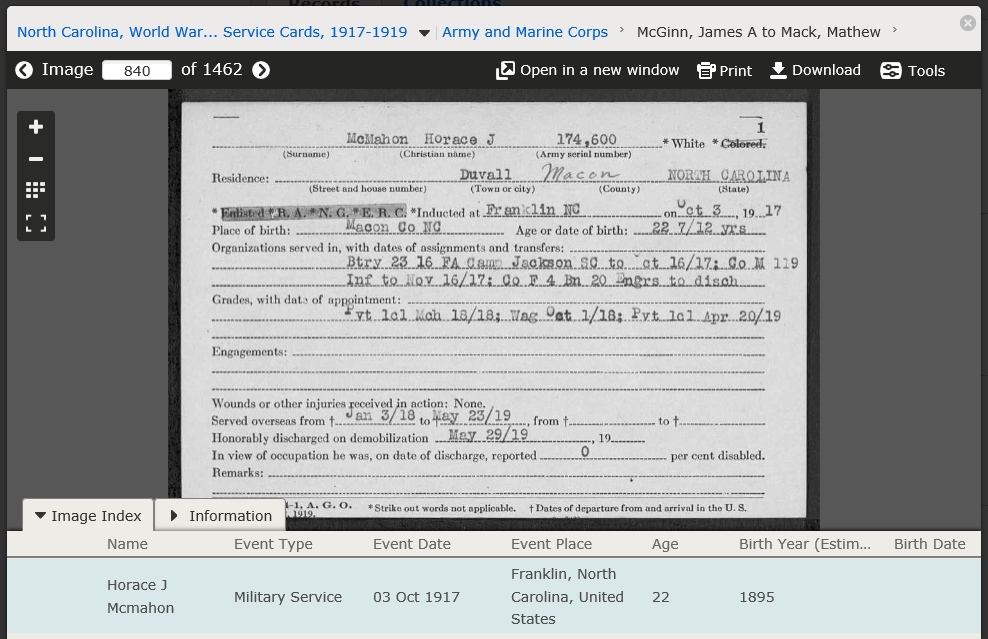Go to previous image arrow
This screenshot has width=988, height=639.
coord(24,70)
